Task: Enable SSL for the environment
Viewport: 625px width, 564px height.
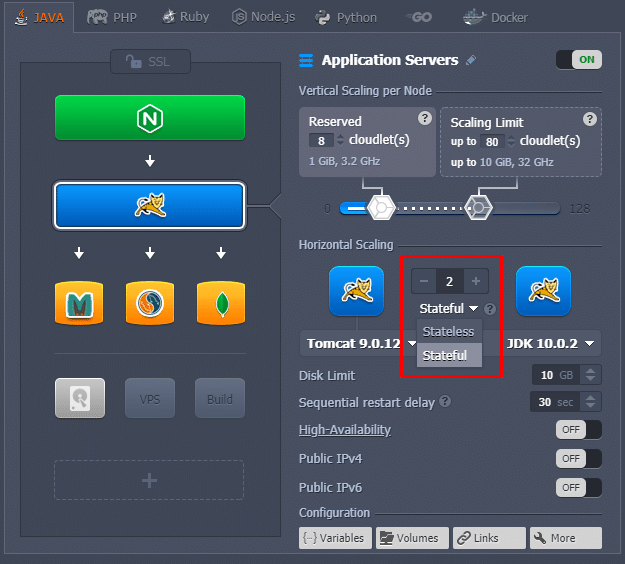Action: click(150, 61)
